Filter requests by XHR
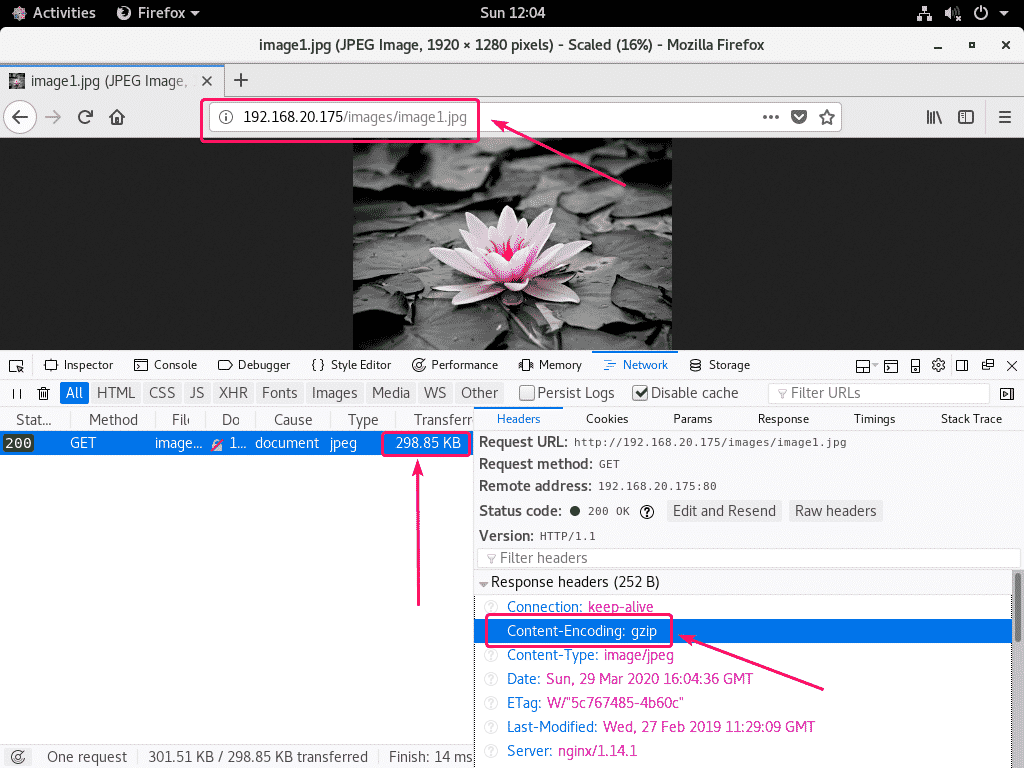 click(233, 393)
